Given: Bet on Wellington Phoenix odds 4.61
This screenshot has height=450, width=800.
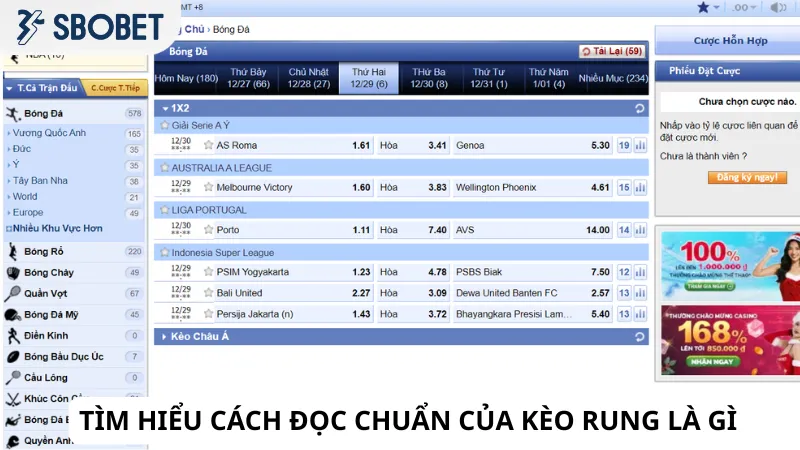Looking at the screenshot, I should tap(600, 187).
